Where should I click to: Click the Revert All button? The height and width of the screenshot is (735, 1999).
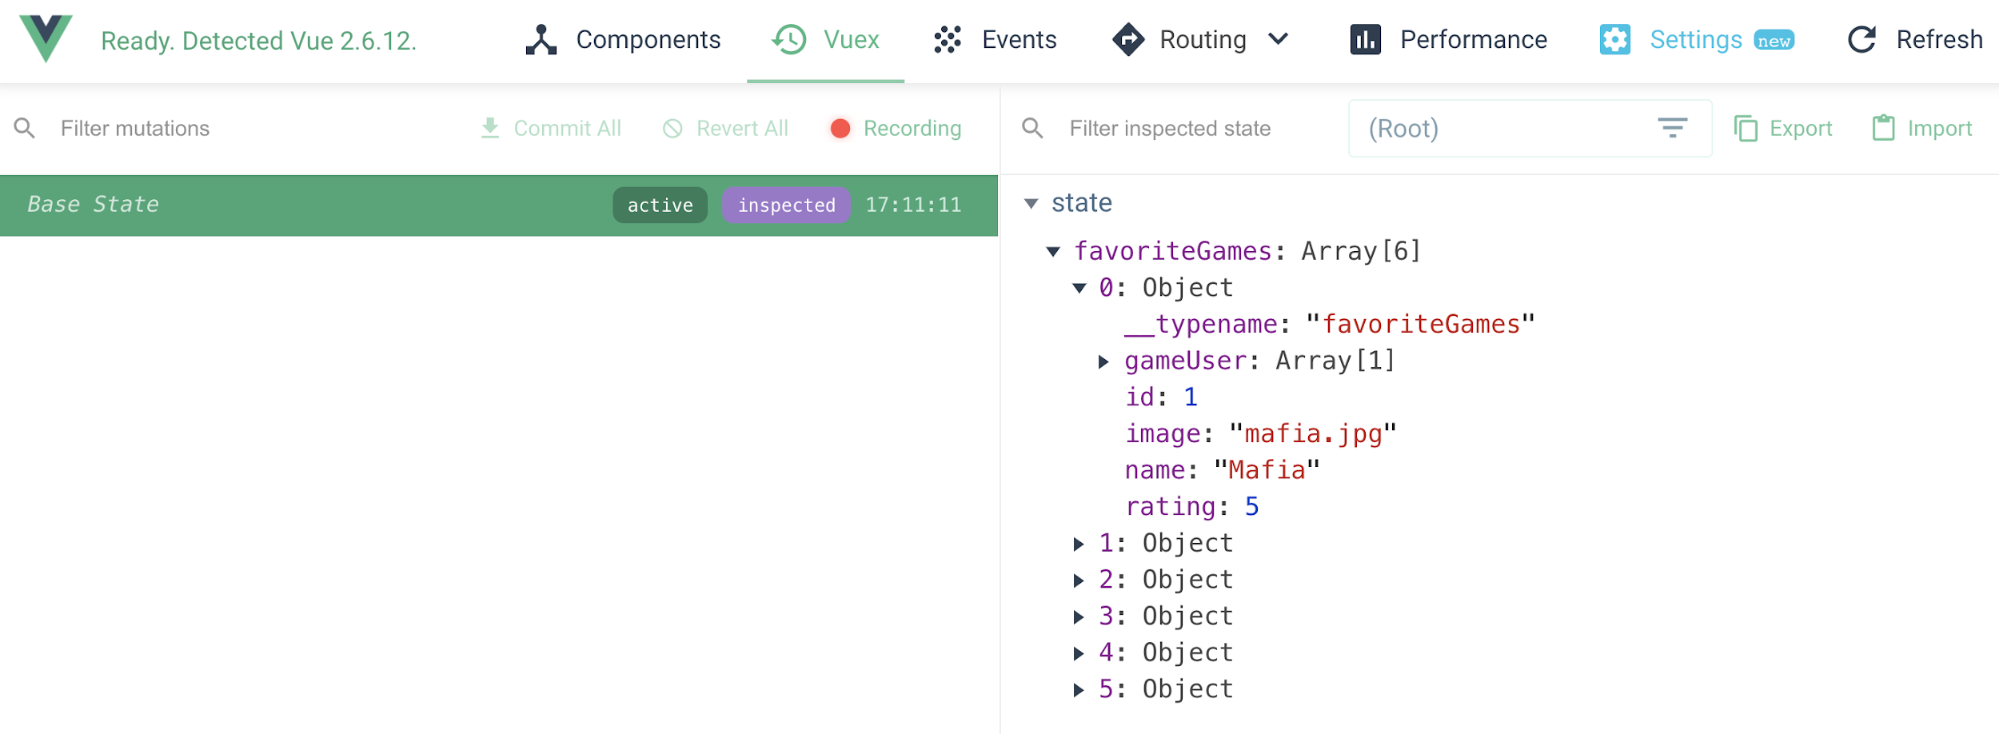coord(726,128)
